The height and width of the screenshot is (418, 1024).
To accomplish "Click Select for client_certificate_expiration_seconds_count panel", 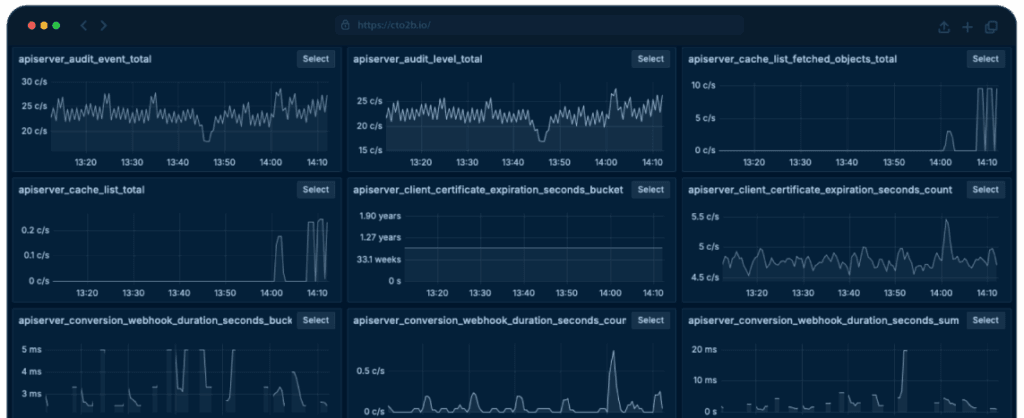I will coord(986,190).
